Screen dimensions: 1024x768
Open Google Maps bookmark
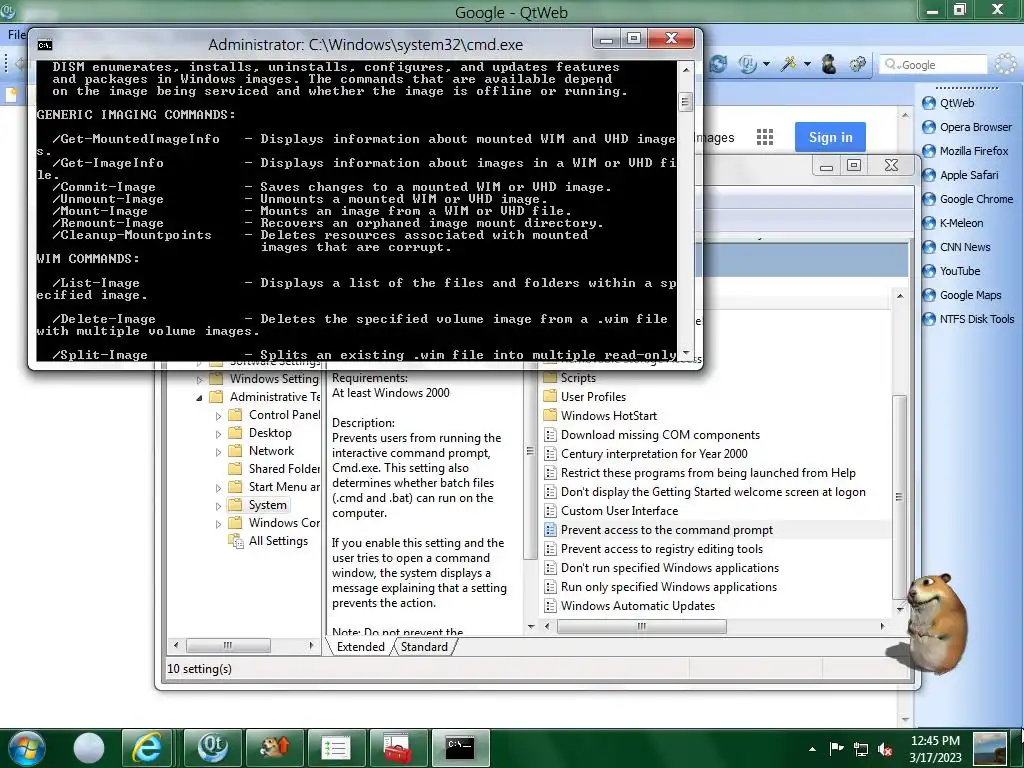pyautogui.click(x=961, y=295)
